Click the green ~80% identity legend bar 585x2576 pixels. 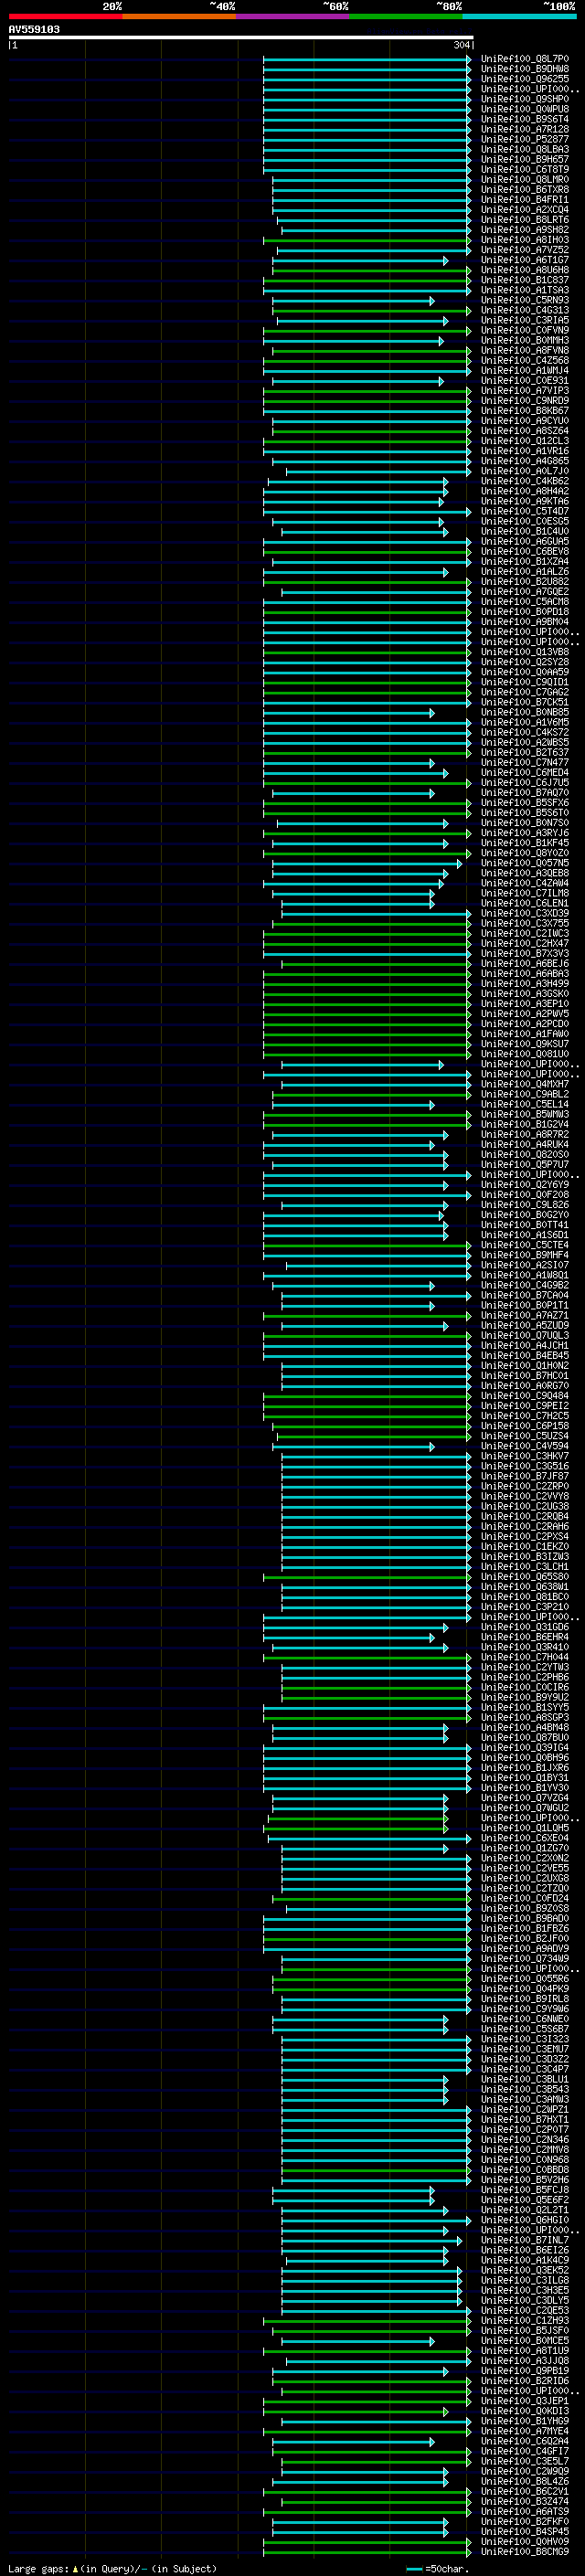coord(406,16)
